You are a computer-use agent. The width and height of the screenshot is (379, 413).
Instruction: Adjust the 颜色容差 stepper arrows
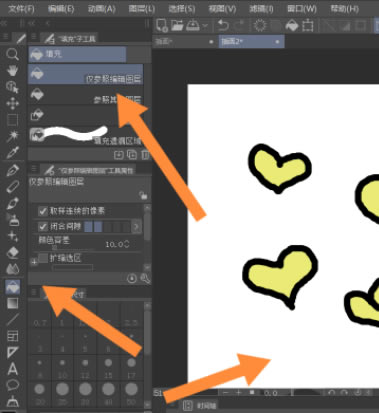[x=126, y=244]
